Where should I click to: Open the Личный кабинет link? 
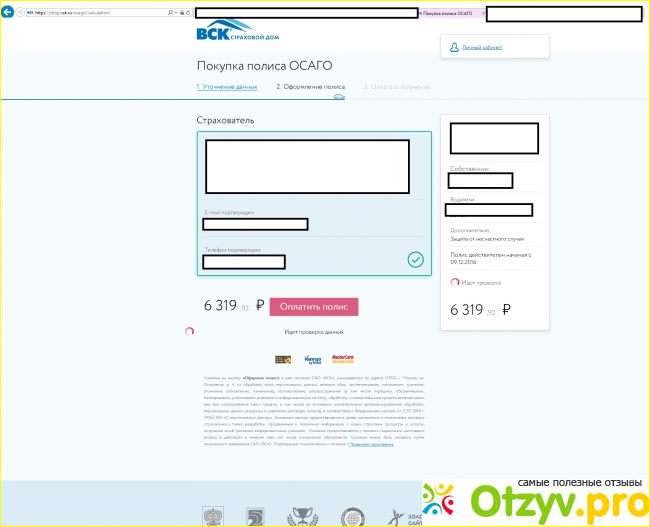coord(481,47)
